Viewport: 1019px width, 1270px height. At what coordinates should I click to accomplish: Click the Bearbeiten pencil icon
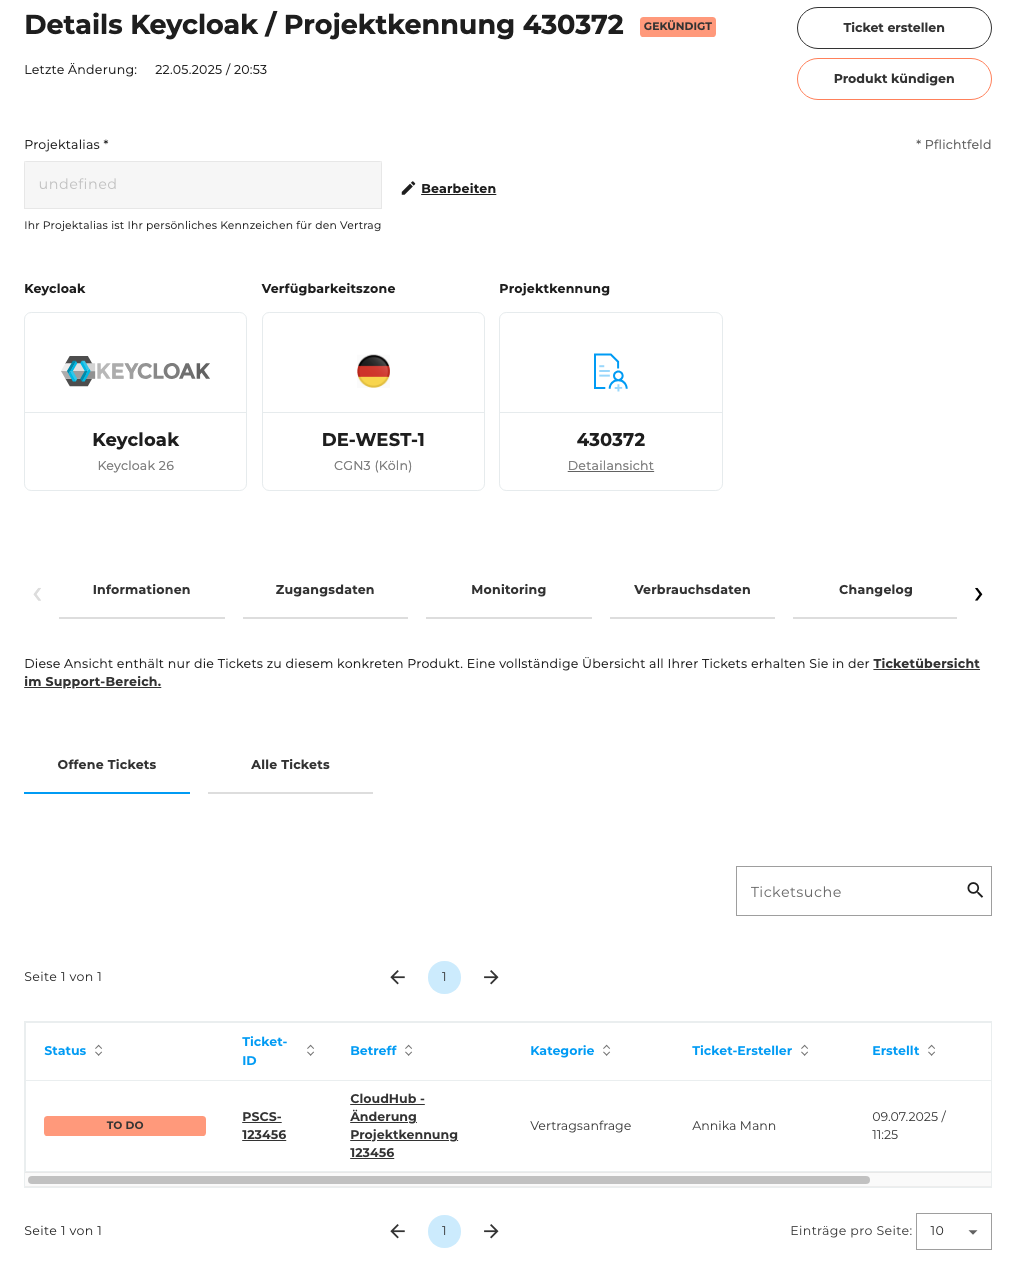pyautogui.click(x=408, y=188)
